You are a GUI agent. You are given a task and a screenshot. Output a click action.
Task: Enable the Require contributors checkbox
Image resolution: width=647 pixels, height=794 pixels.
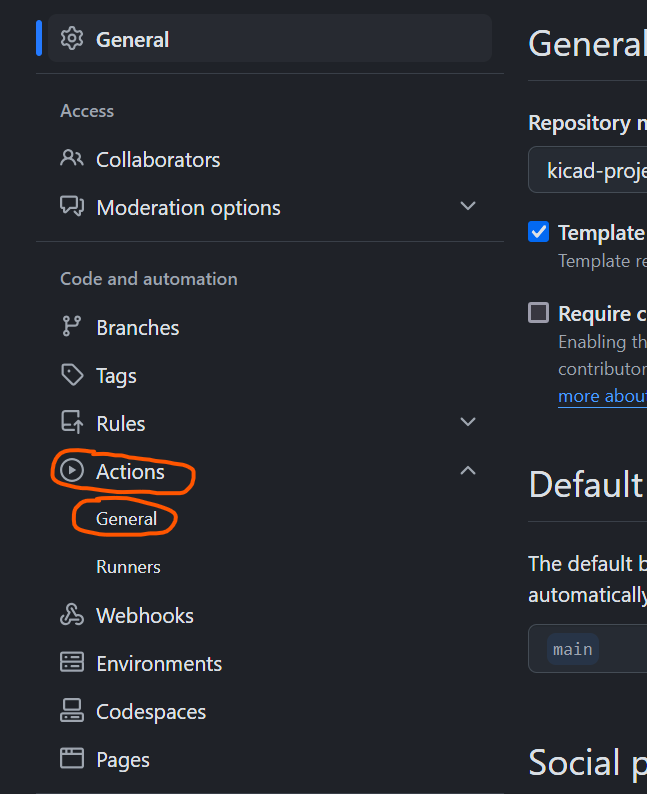point(539,313)
